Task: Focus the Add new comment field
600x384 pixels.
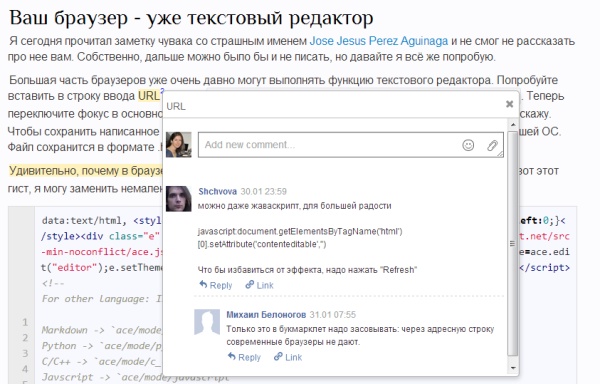Action: tap(351, 145)
